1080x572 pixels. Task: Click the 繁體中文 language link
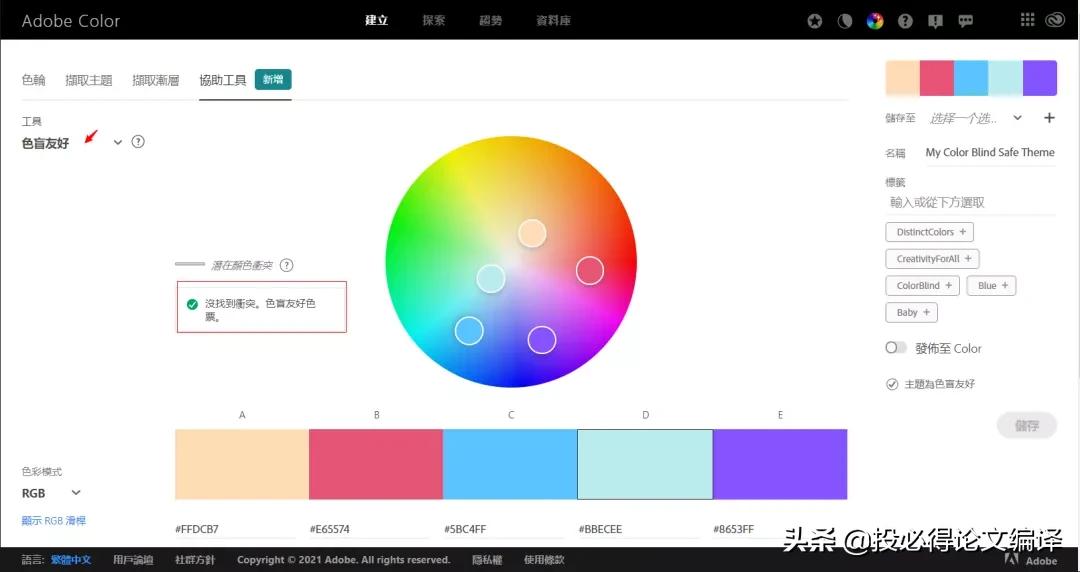(70, 560)
